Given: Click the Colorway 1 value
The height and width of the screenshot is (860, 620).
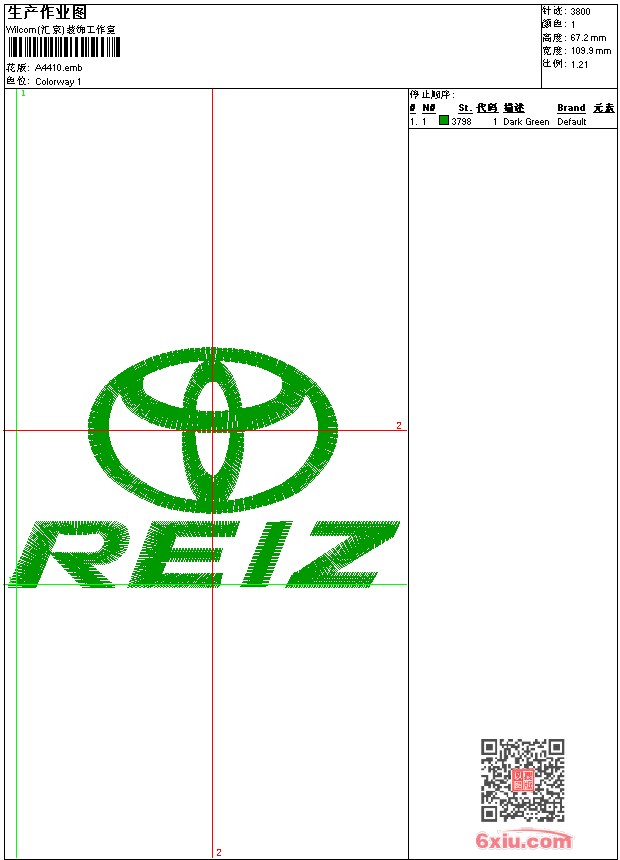Looking at the screenshot, I should tap(58, 82).
